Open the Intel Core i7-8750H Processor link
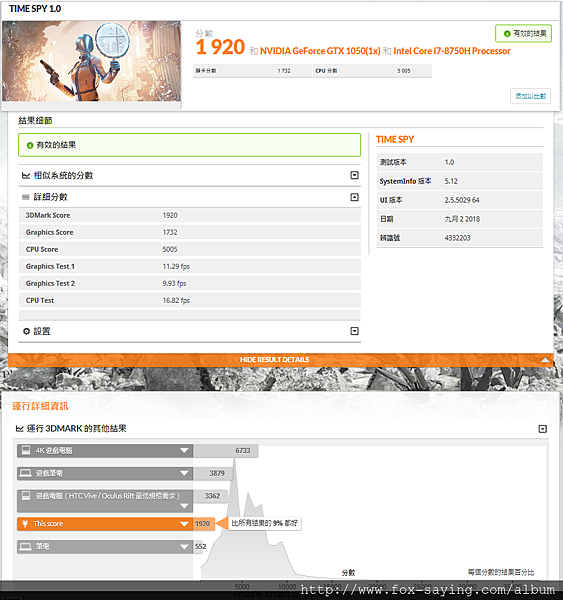This screenshot has width=563, height=600. point(452,51)
